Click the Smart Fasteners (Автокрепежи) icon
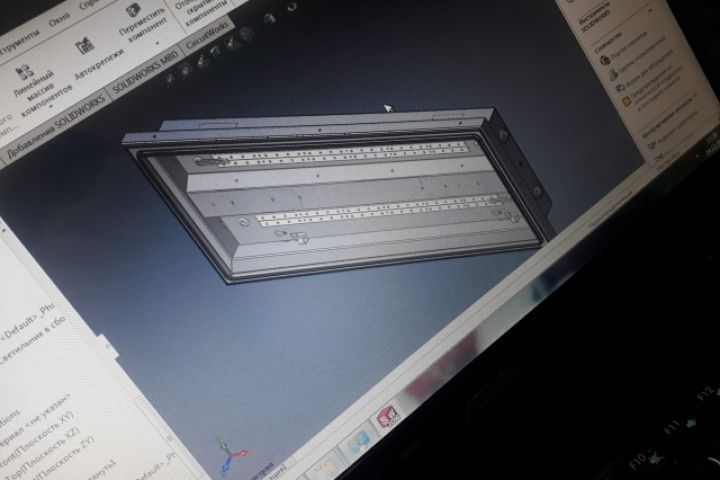This screenshot has width=720, height=480. click(85, 46)
